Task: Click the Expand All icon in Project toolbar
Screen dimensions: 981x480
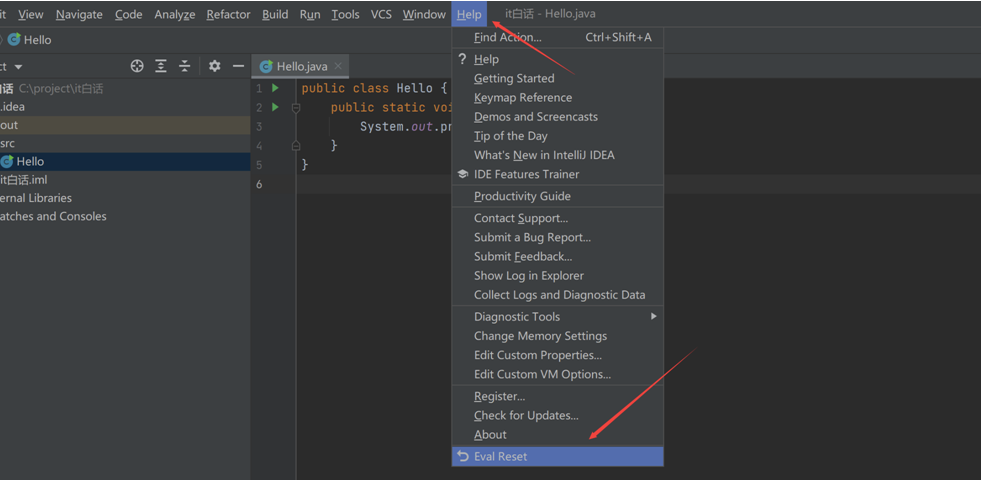Action: point(161,66)
